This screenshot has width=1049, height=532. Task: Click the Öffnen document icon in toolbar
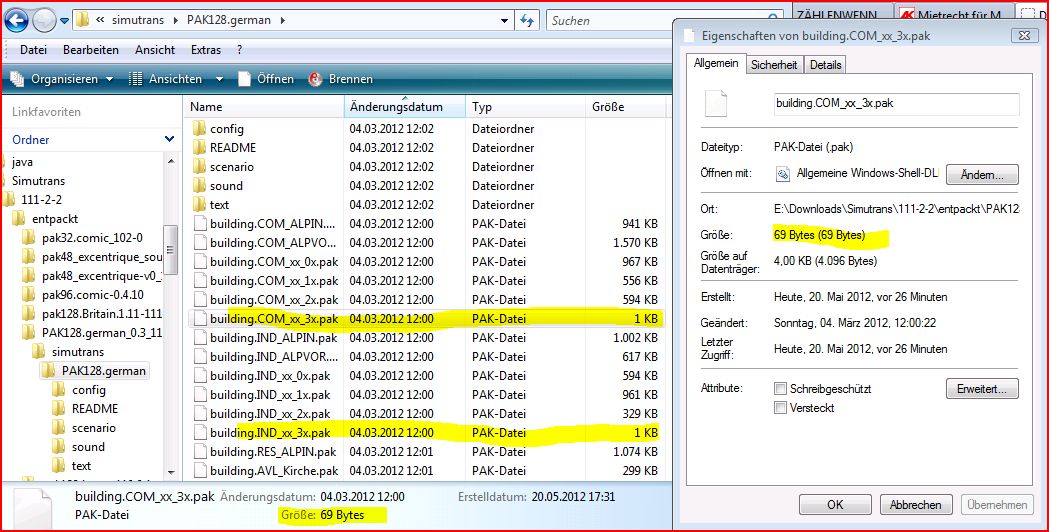244,79
